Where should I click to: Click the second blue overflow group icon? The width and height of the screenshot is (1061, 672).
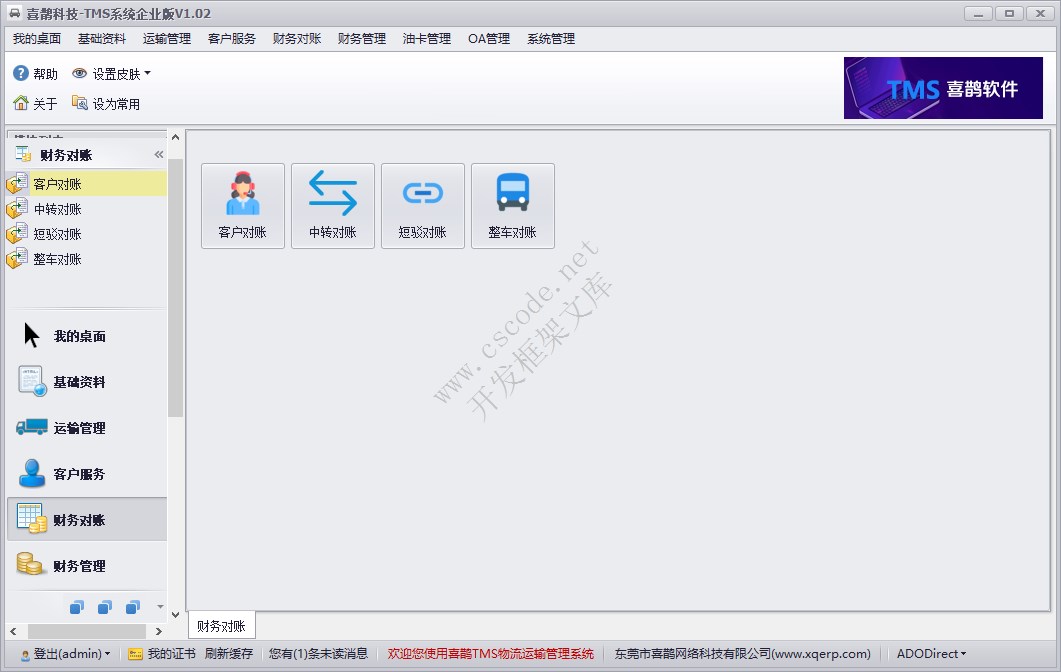pyautogui.click(x=105, y=607)
